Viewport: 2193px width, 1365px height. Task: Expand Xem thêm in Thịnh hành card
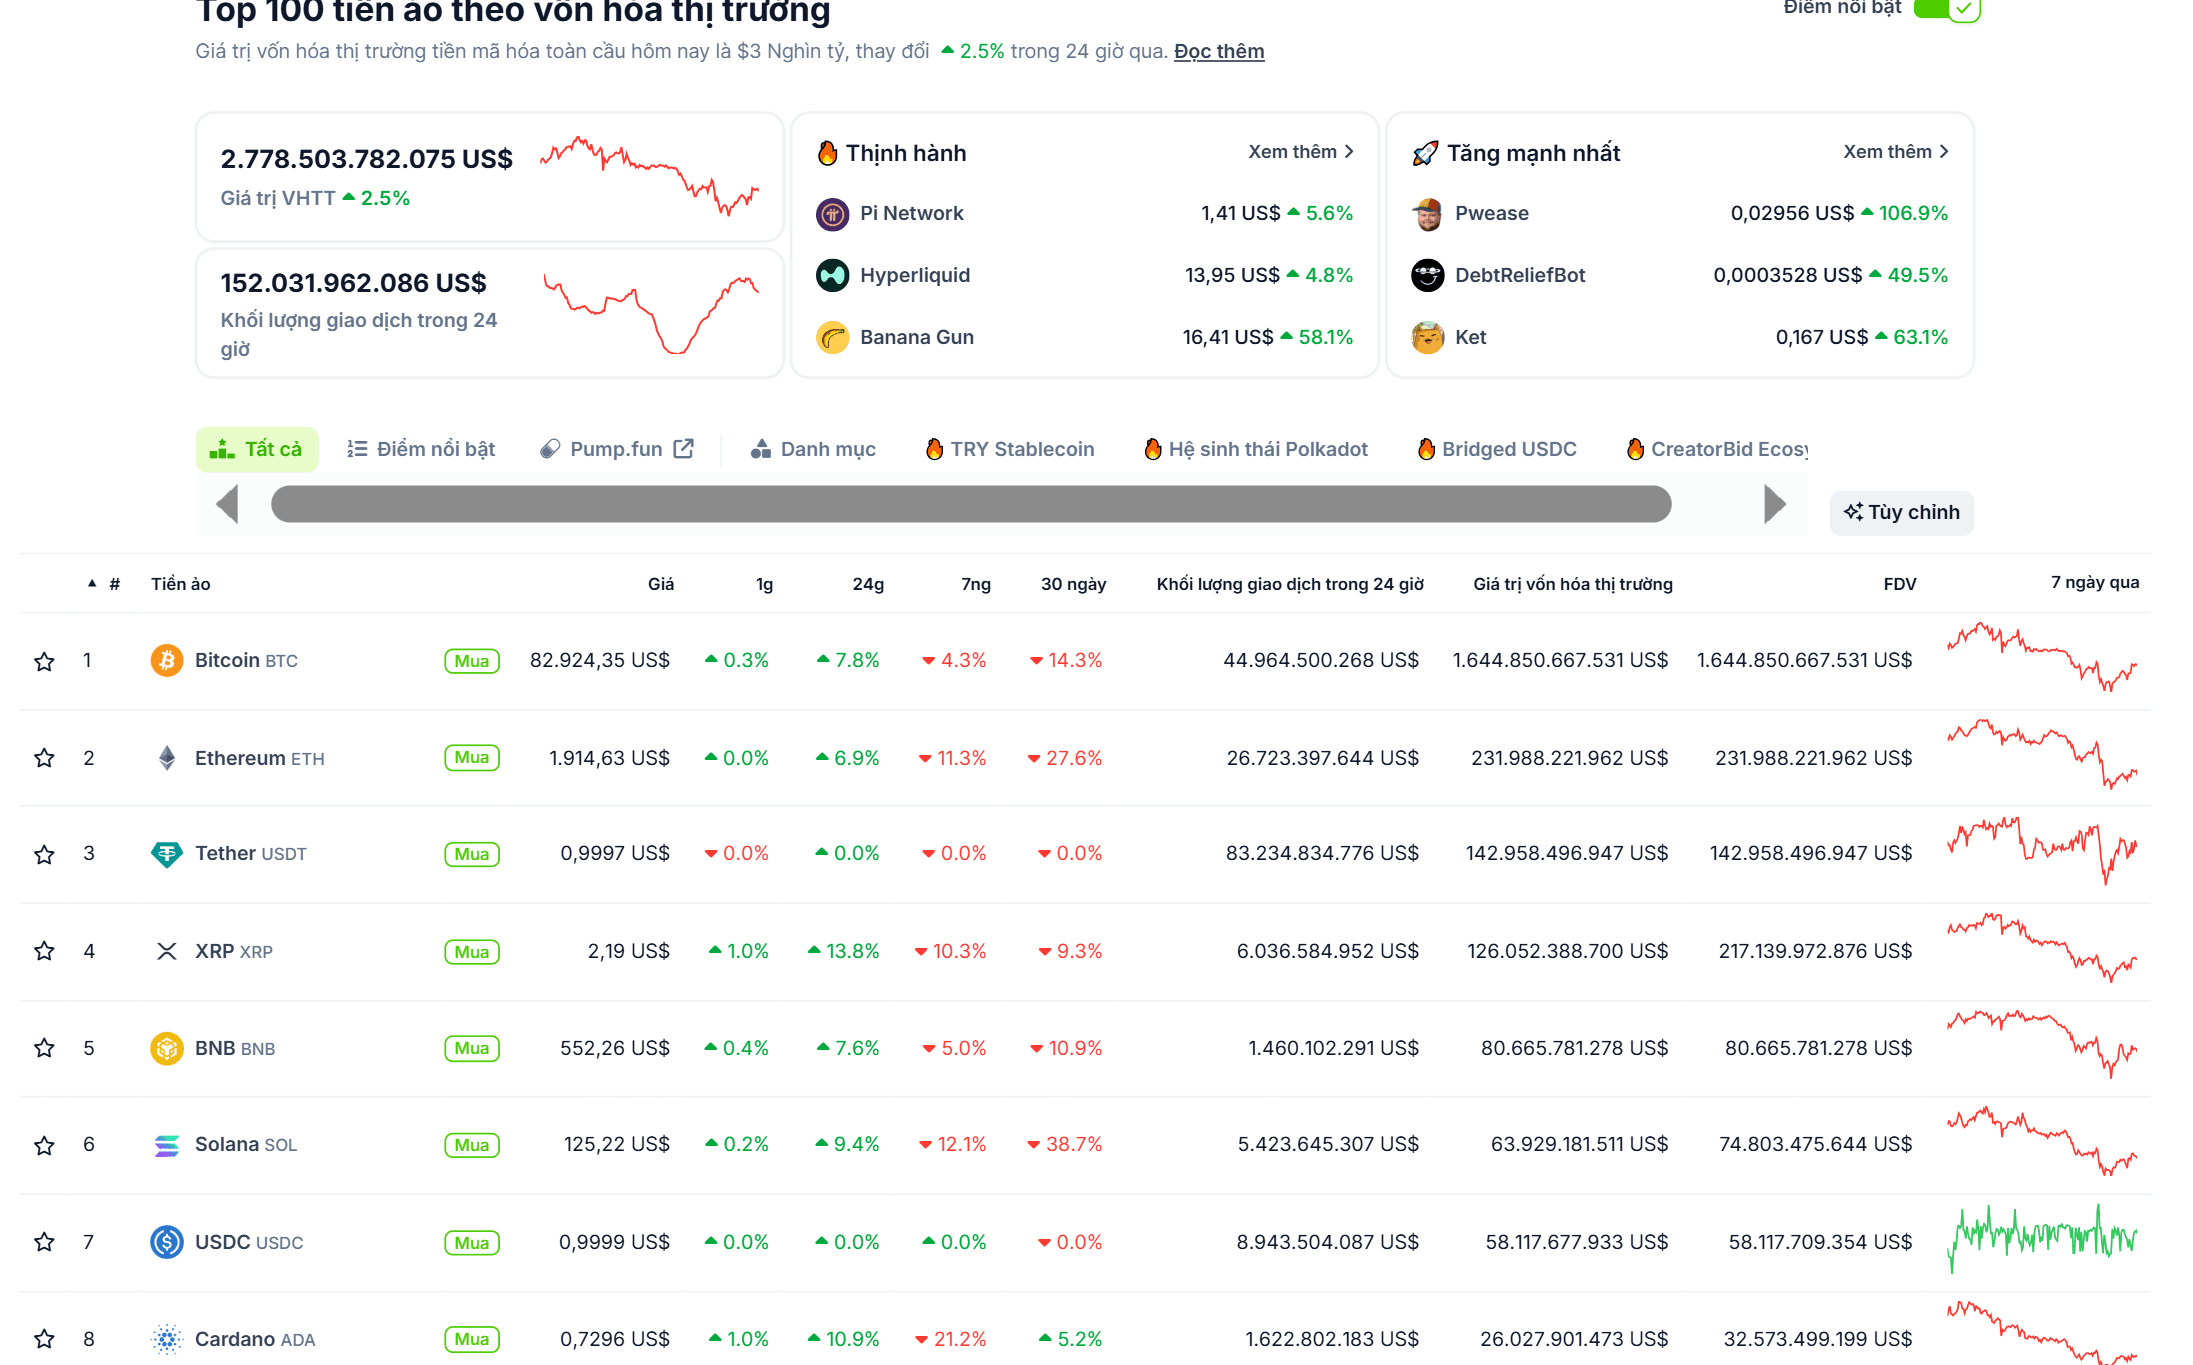1301,152
